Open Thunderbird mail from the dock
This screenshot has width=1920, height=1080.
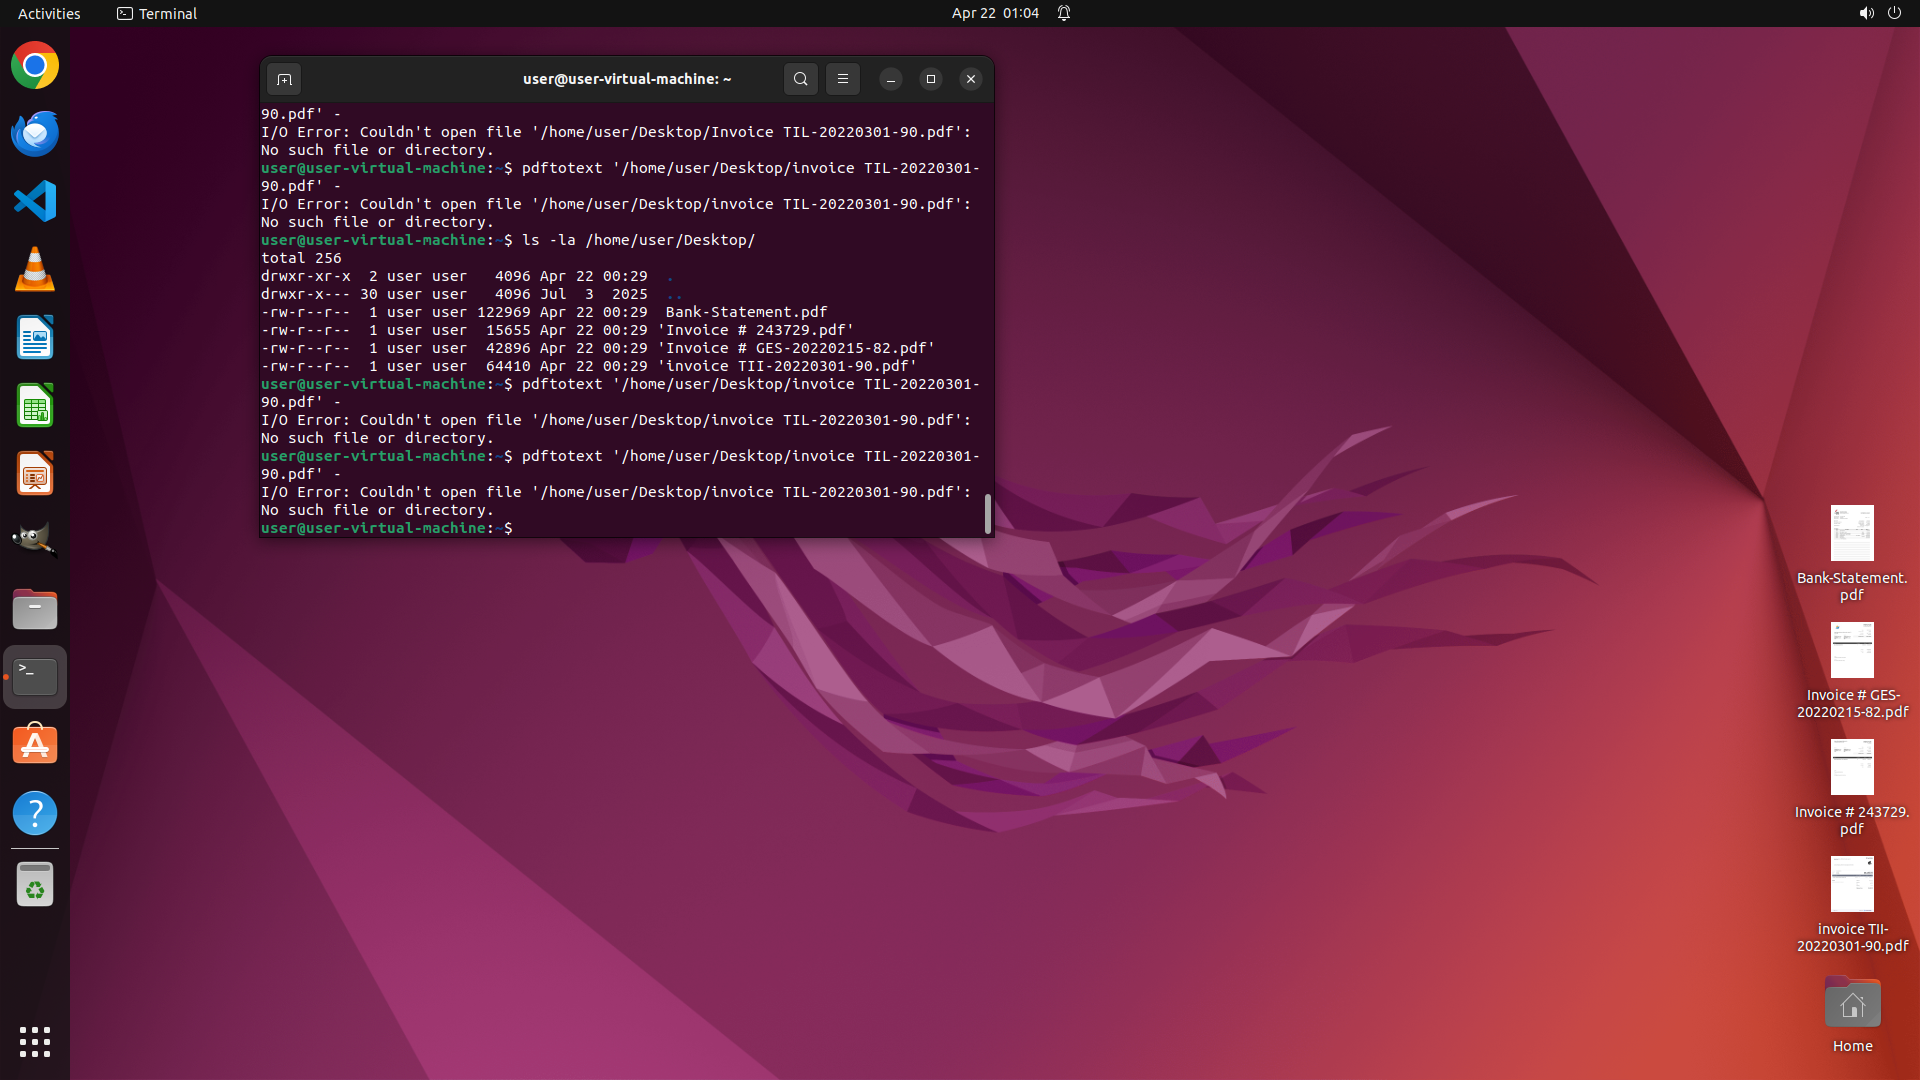point(35,134)
